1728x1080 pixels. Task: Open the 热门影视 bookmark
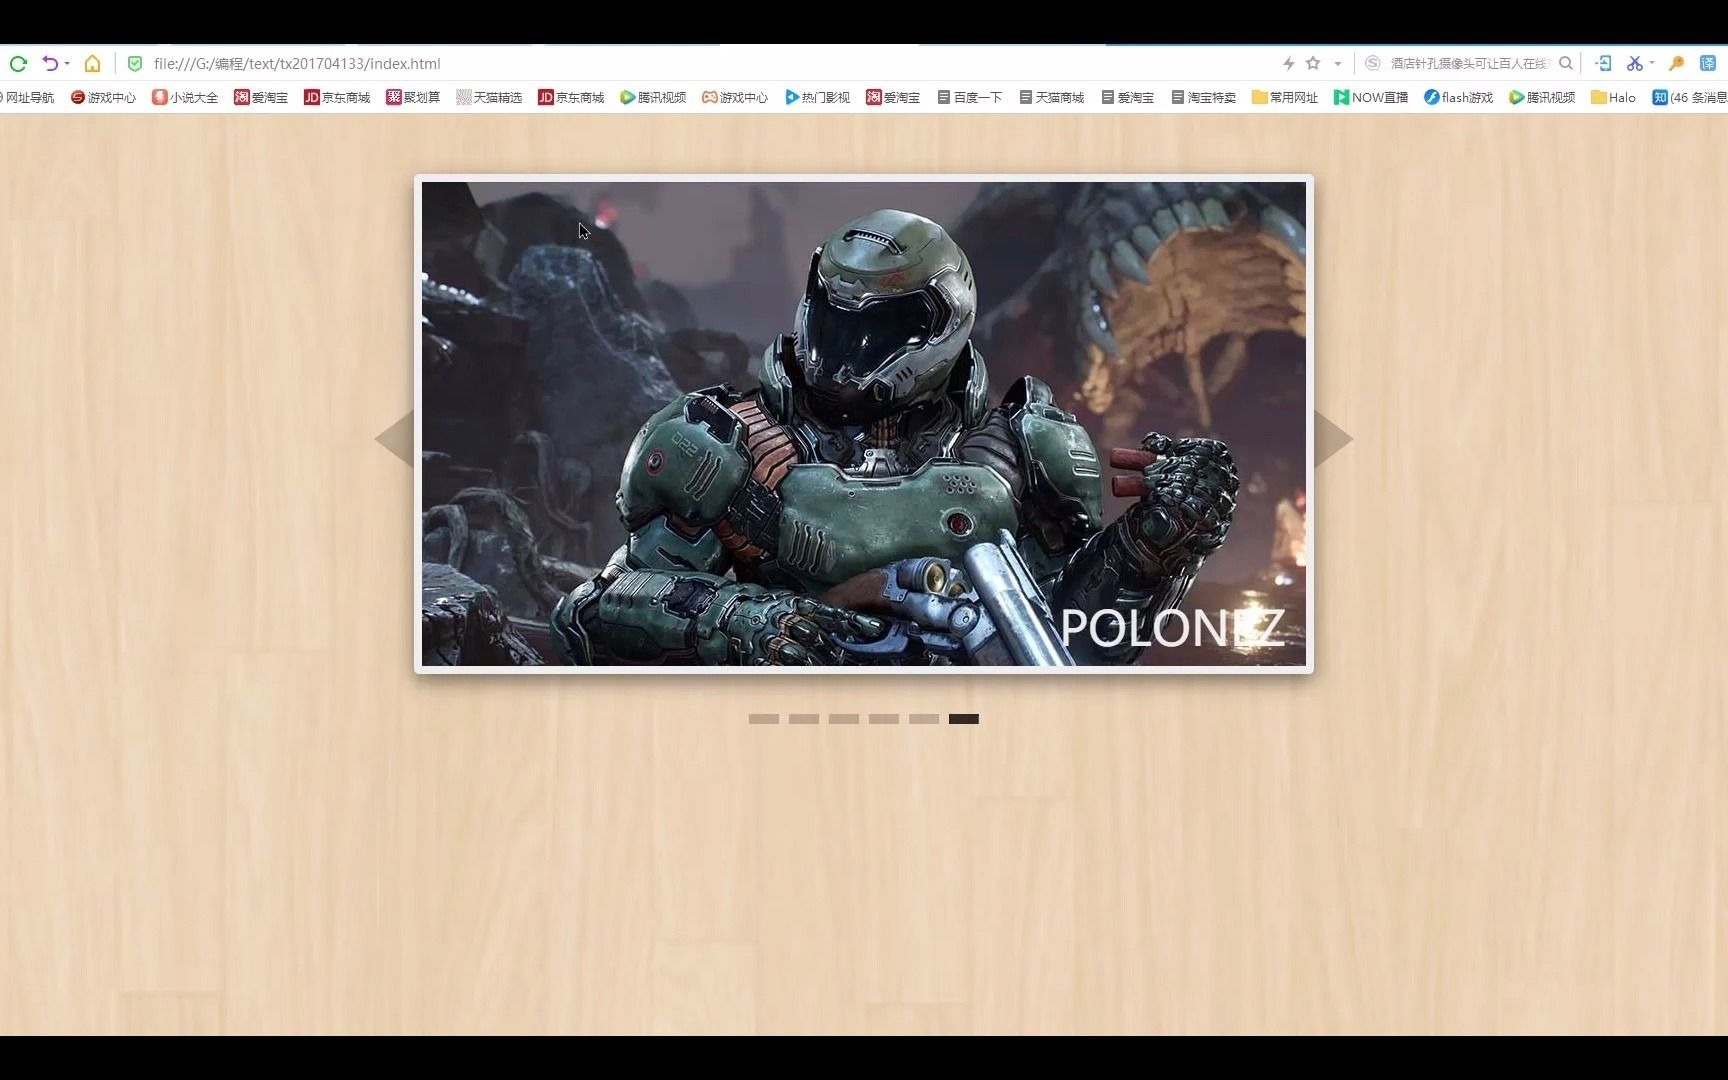817,98
